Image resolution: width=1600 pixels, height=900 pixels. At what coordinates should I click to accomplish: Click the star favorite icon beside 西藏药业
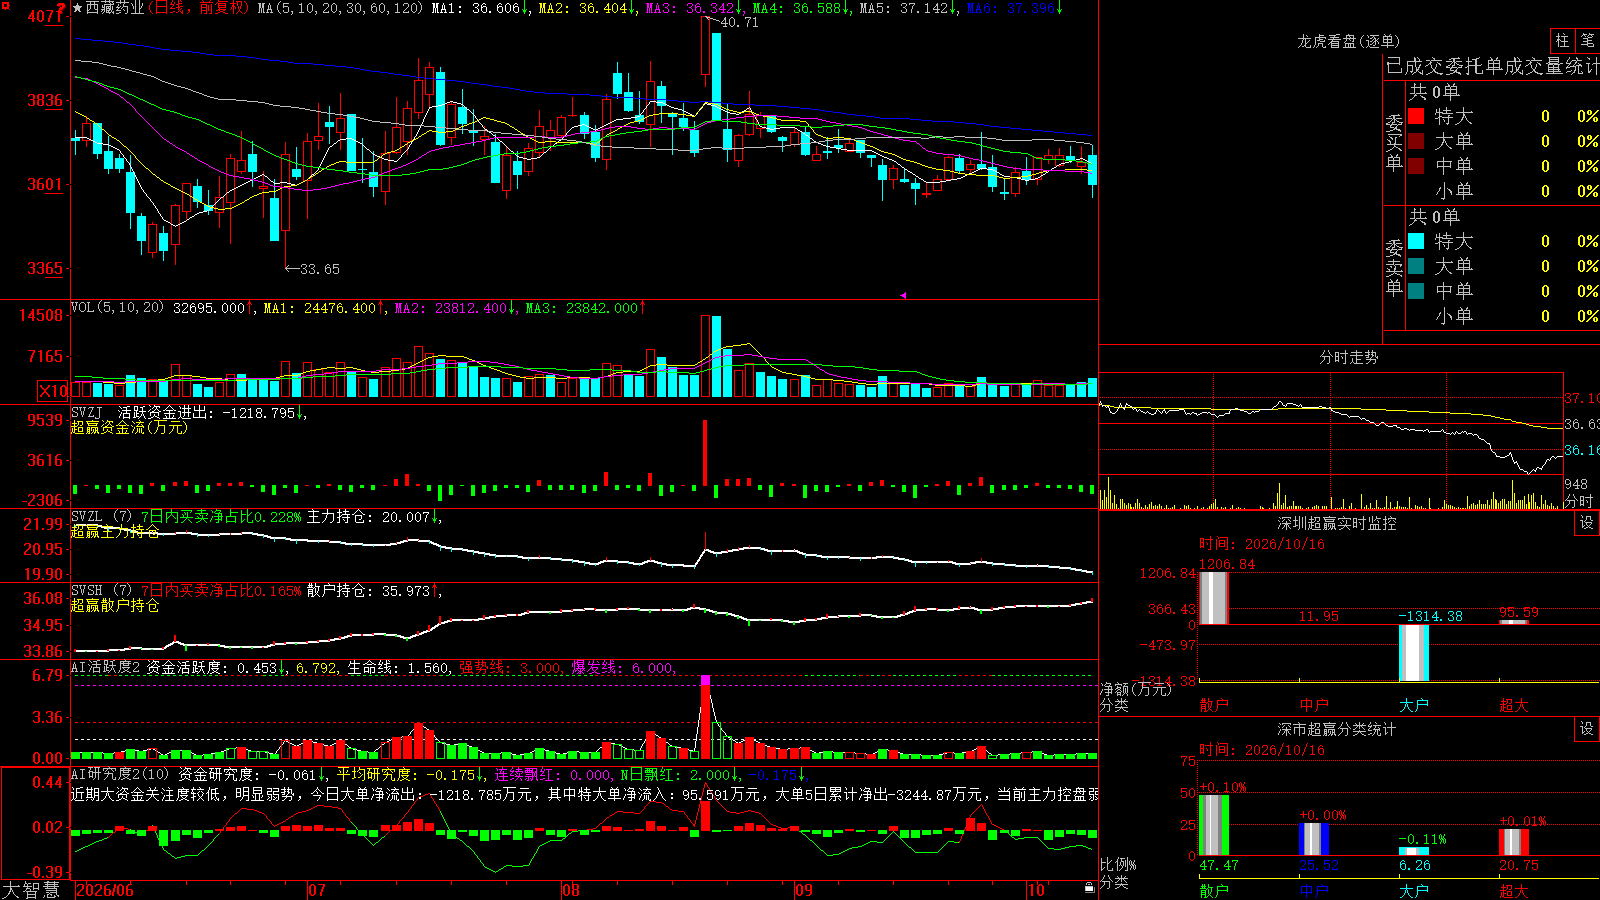coord(78,8)
